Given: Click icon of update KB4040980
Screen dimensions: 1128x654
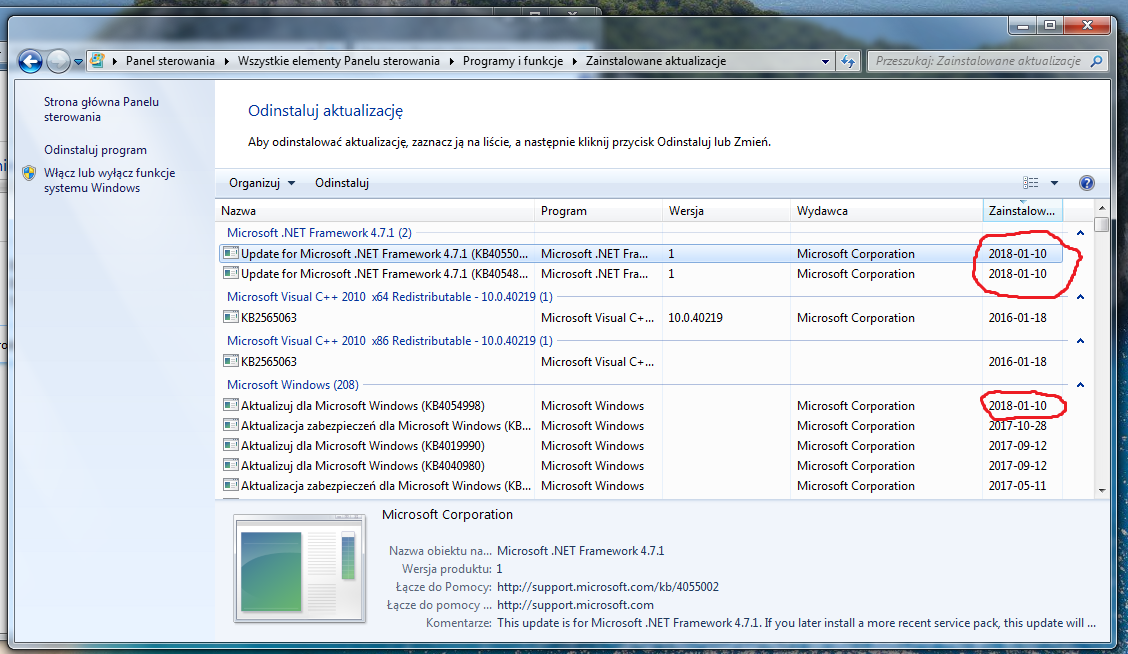Looking at the screenshot, I should click(x=230, y=466).
